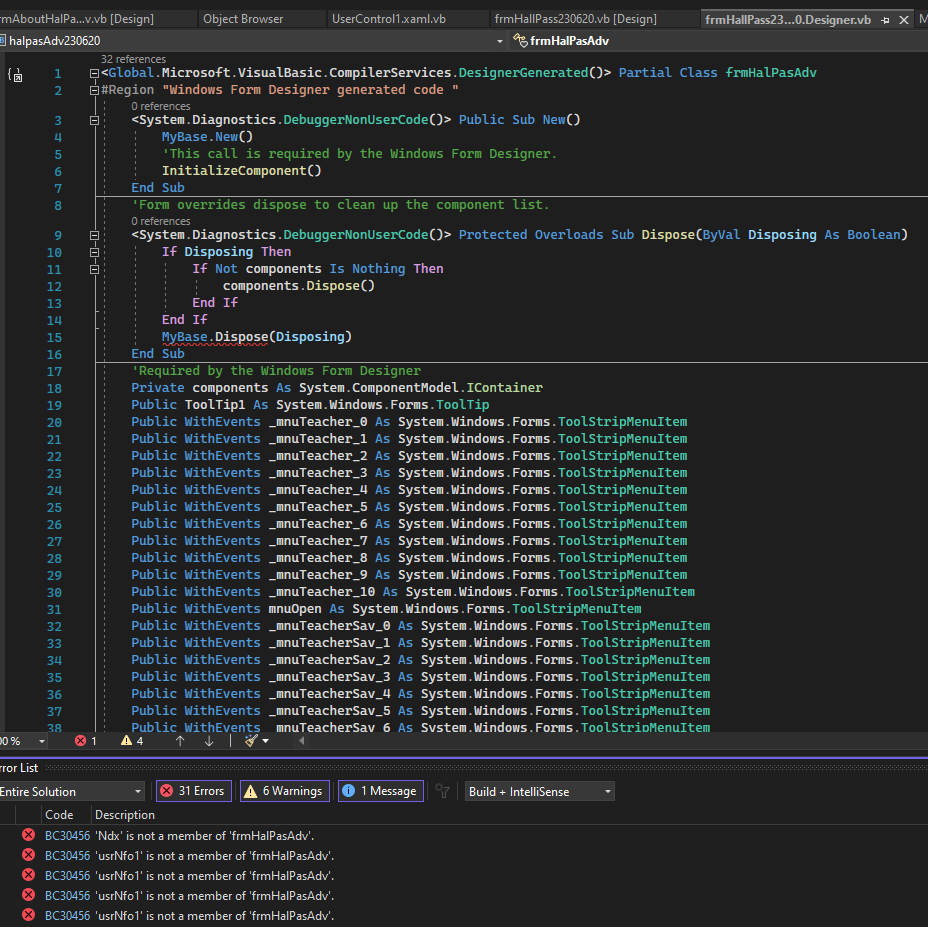Image resolution: width=928 pixels, height=927 pixels.
Task: Click the Error List panel title
Action: coord(19,768)
